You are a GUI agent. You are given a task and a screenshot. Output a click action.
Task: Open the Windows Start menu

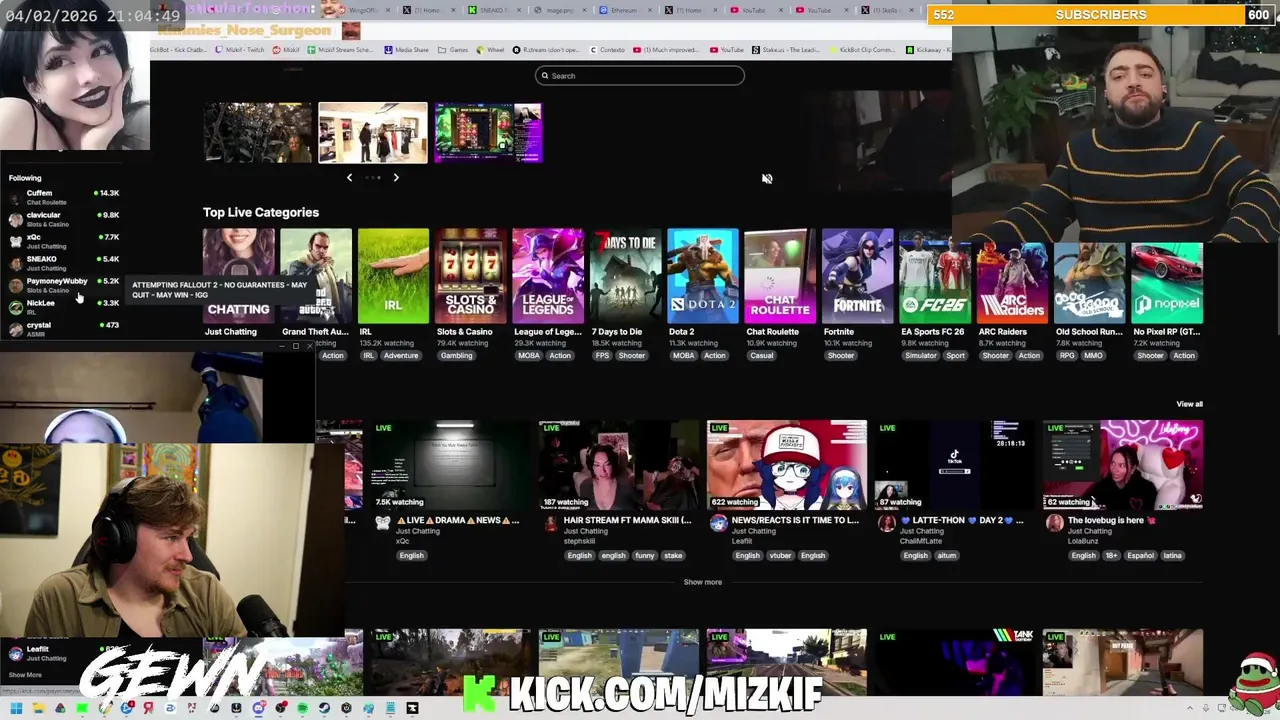[16, 708]
